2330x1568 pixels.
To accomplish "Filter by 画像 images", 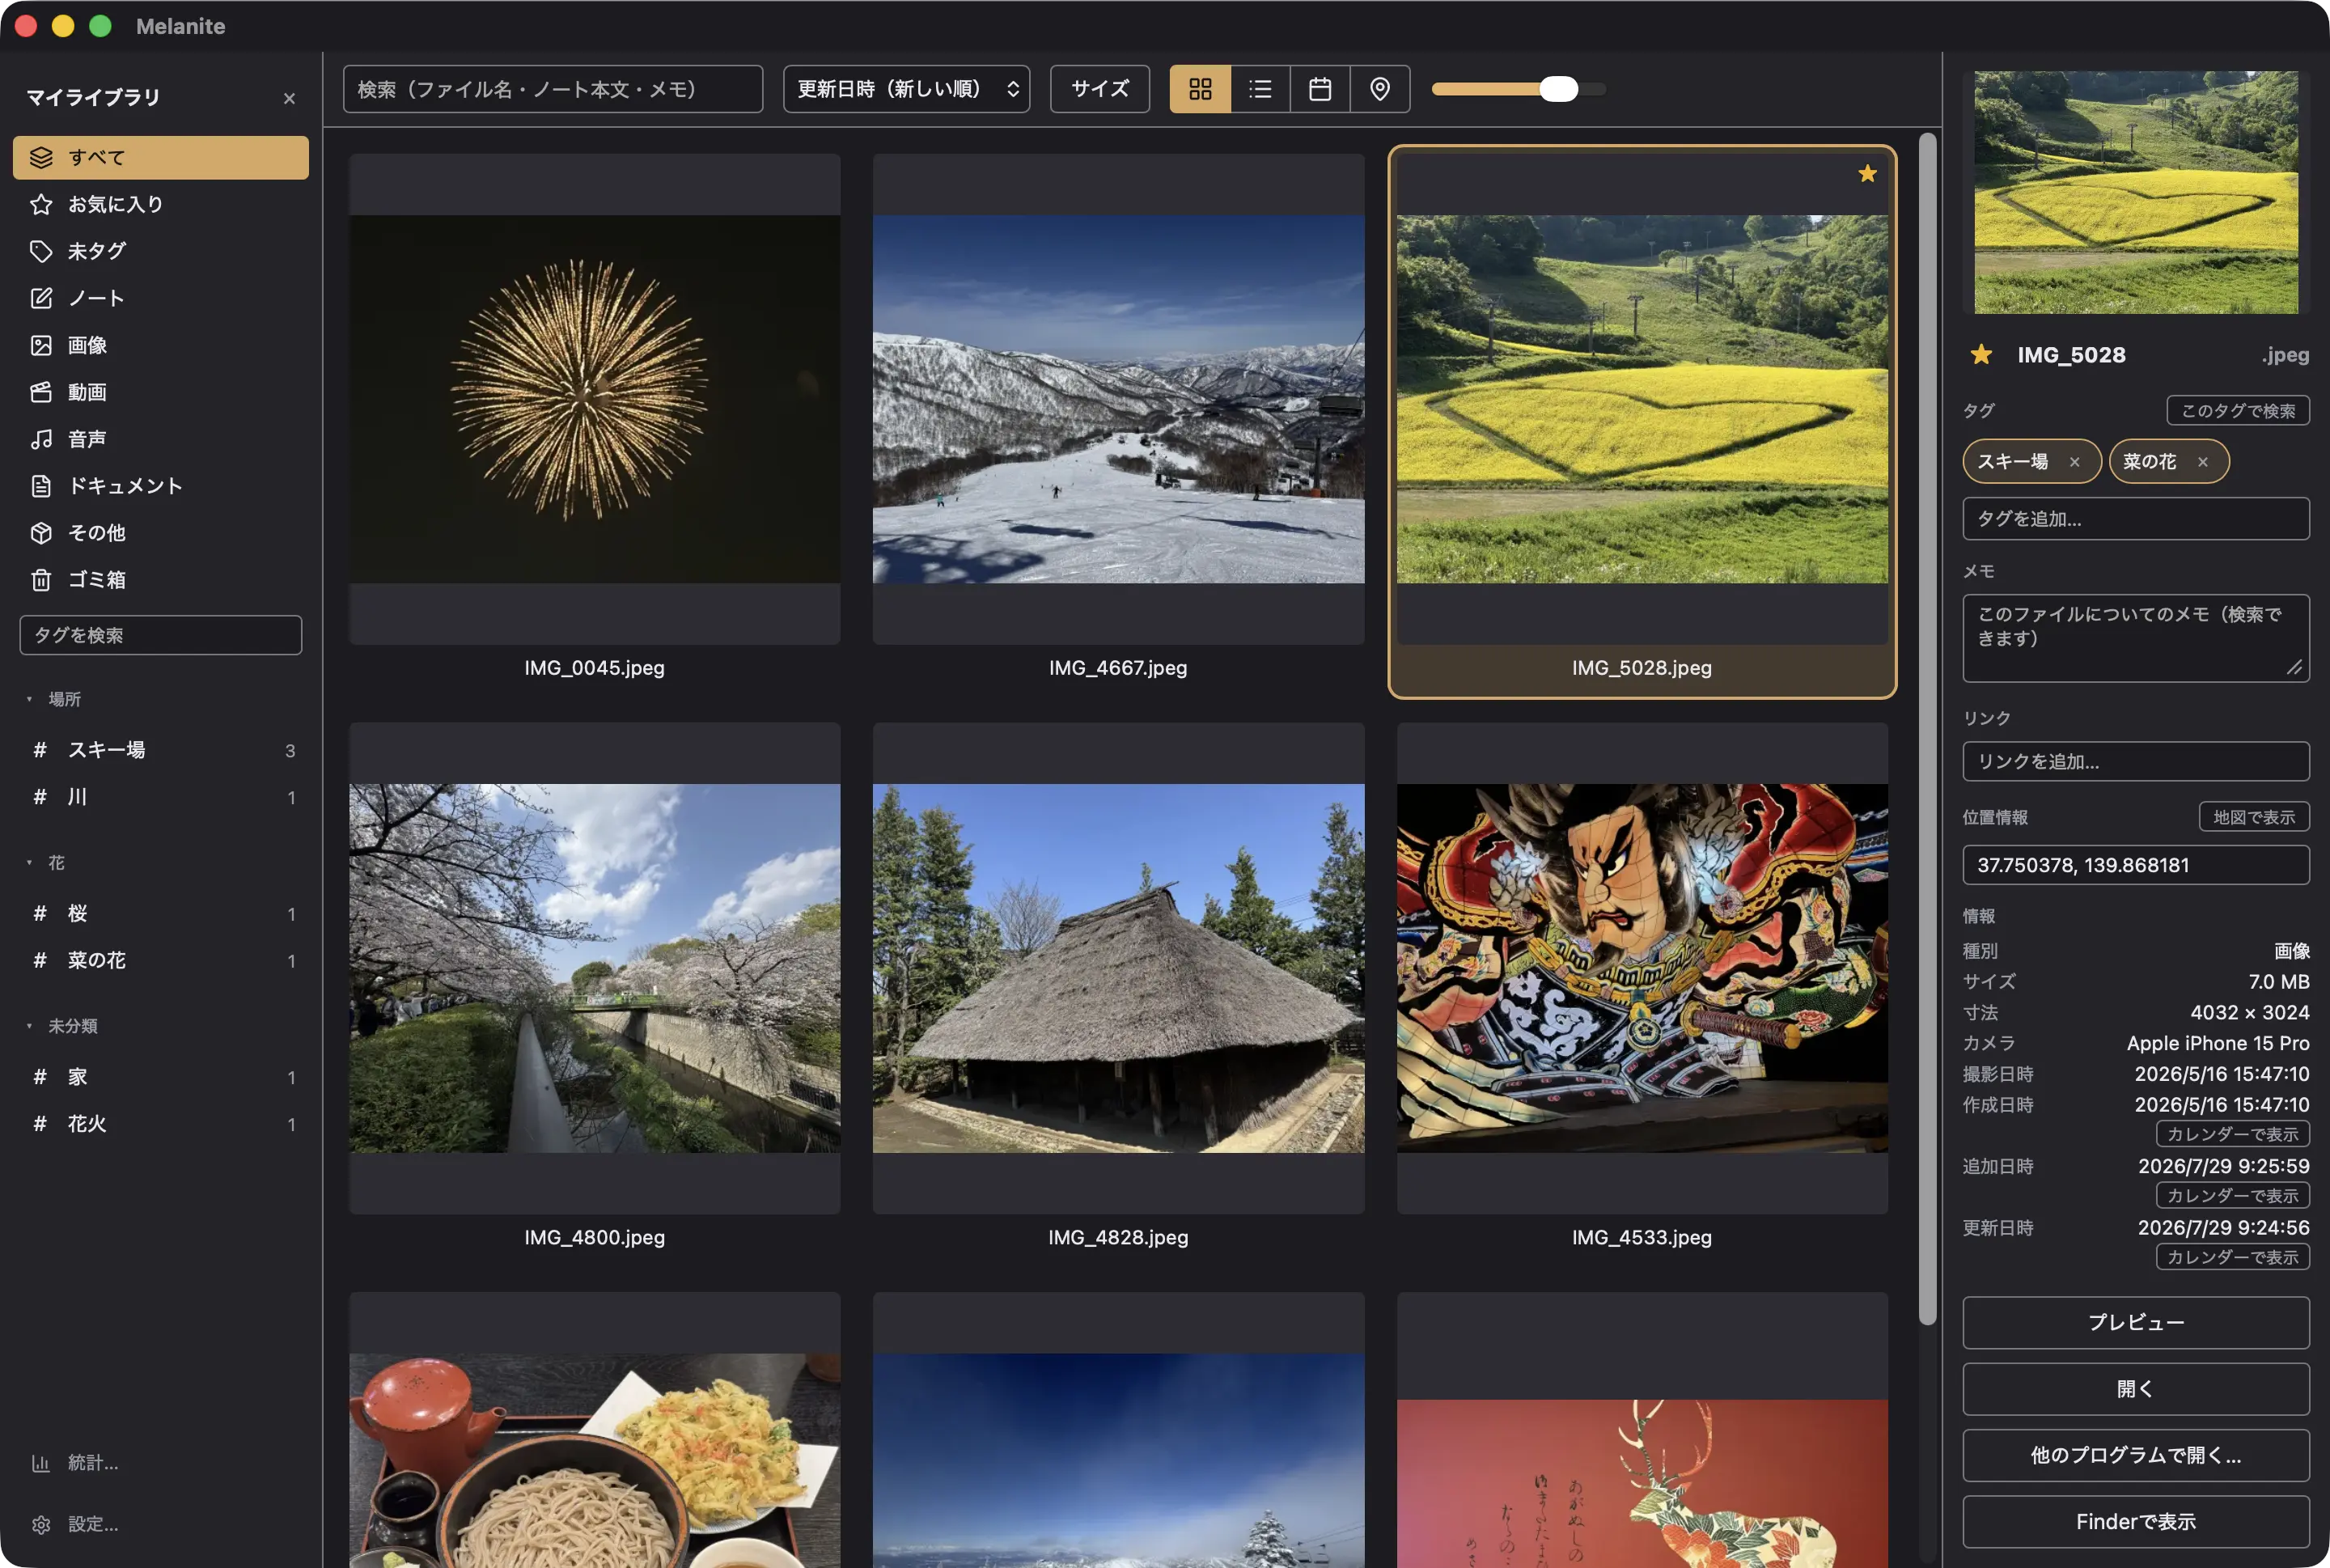I will coord(161,345).
